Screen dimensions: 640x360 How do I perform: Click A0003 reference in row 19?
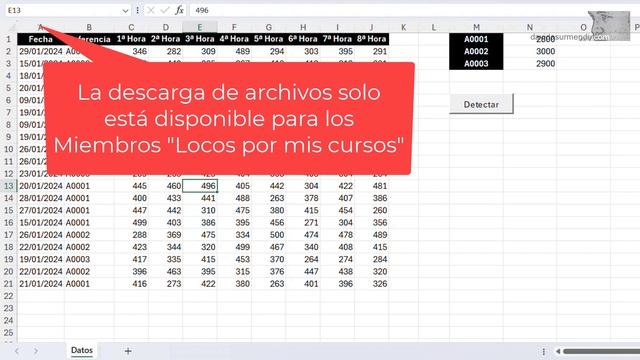coord(89,259)
